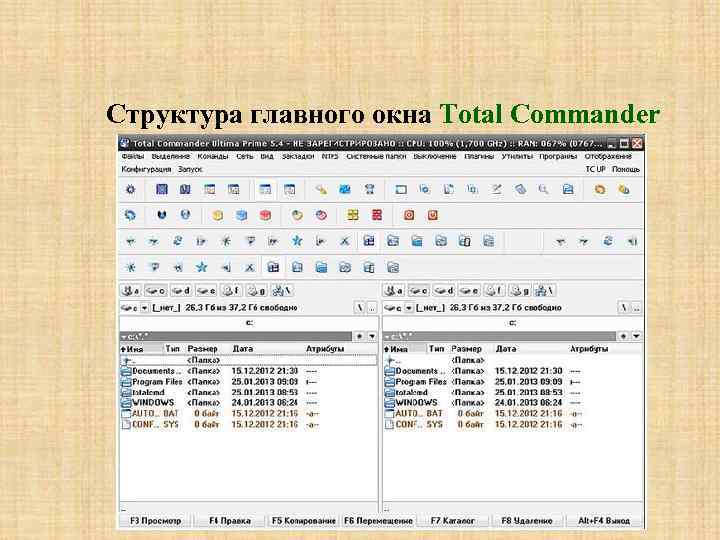Open the Конфигурация menu

point(146,169)
